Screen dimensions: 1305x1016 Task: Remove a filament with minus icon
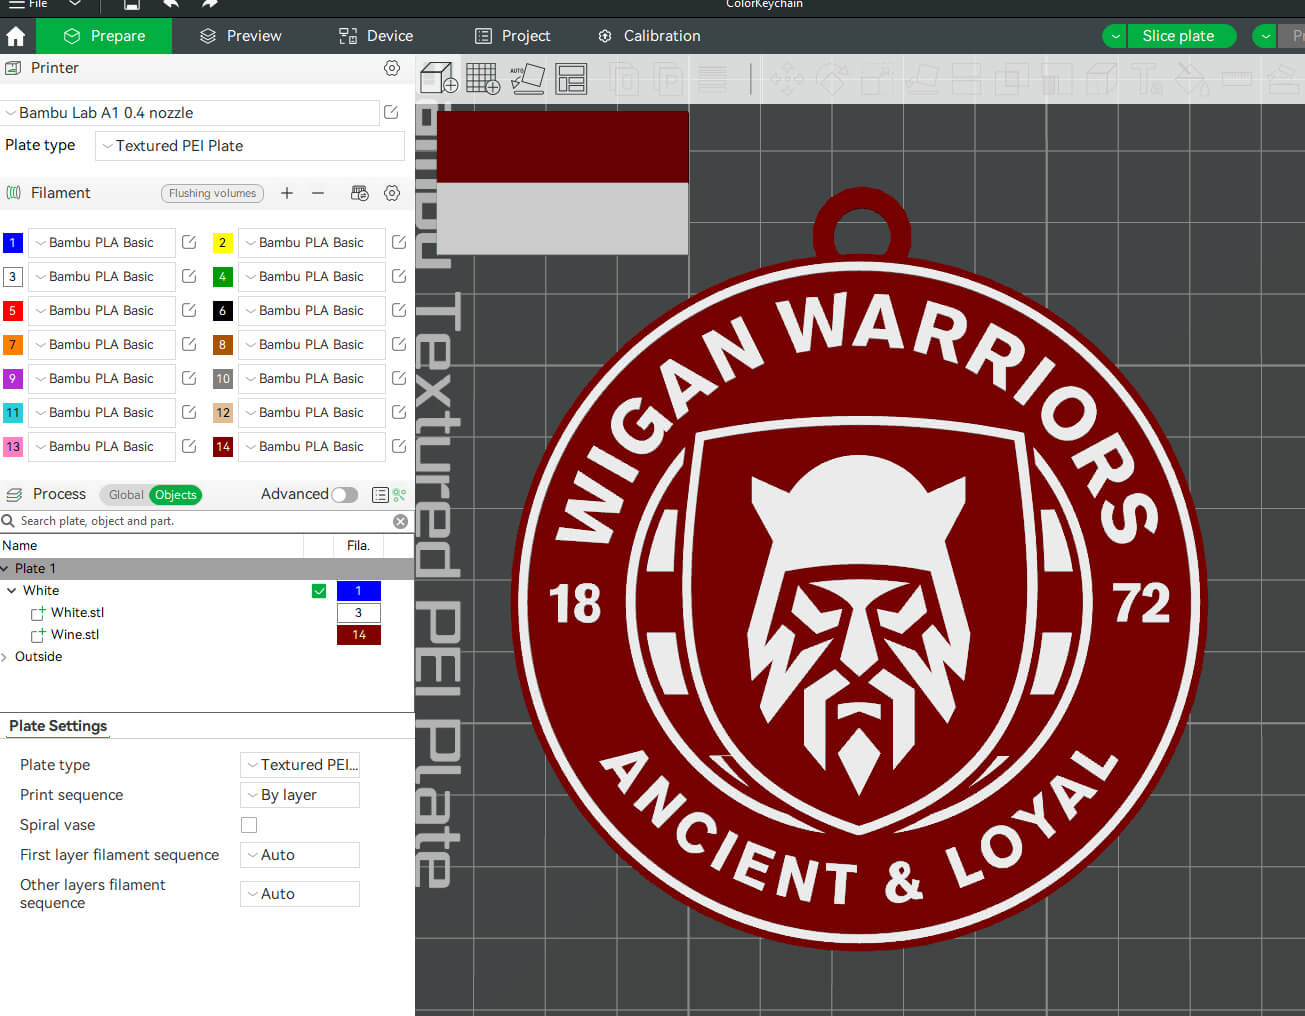pos(318,193)
